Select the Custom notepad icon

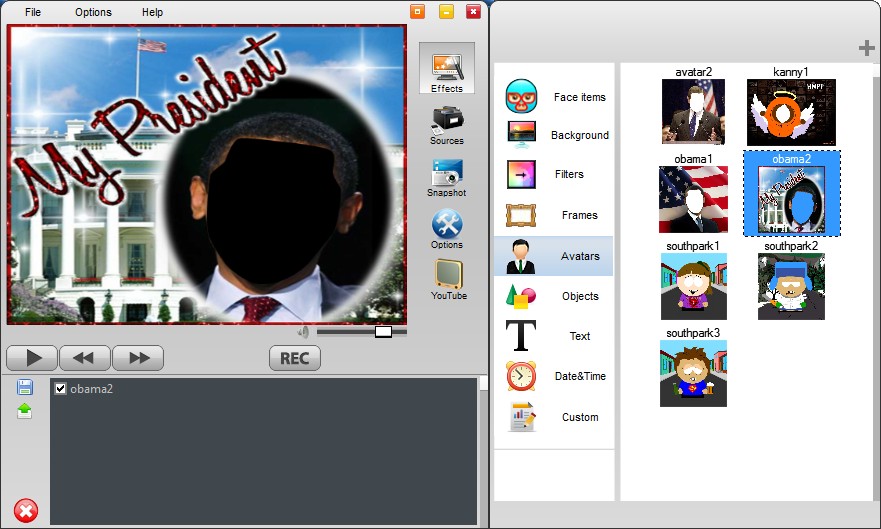click(522, 417)
